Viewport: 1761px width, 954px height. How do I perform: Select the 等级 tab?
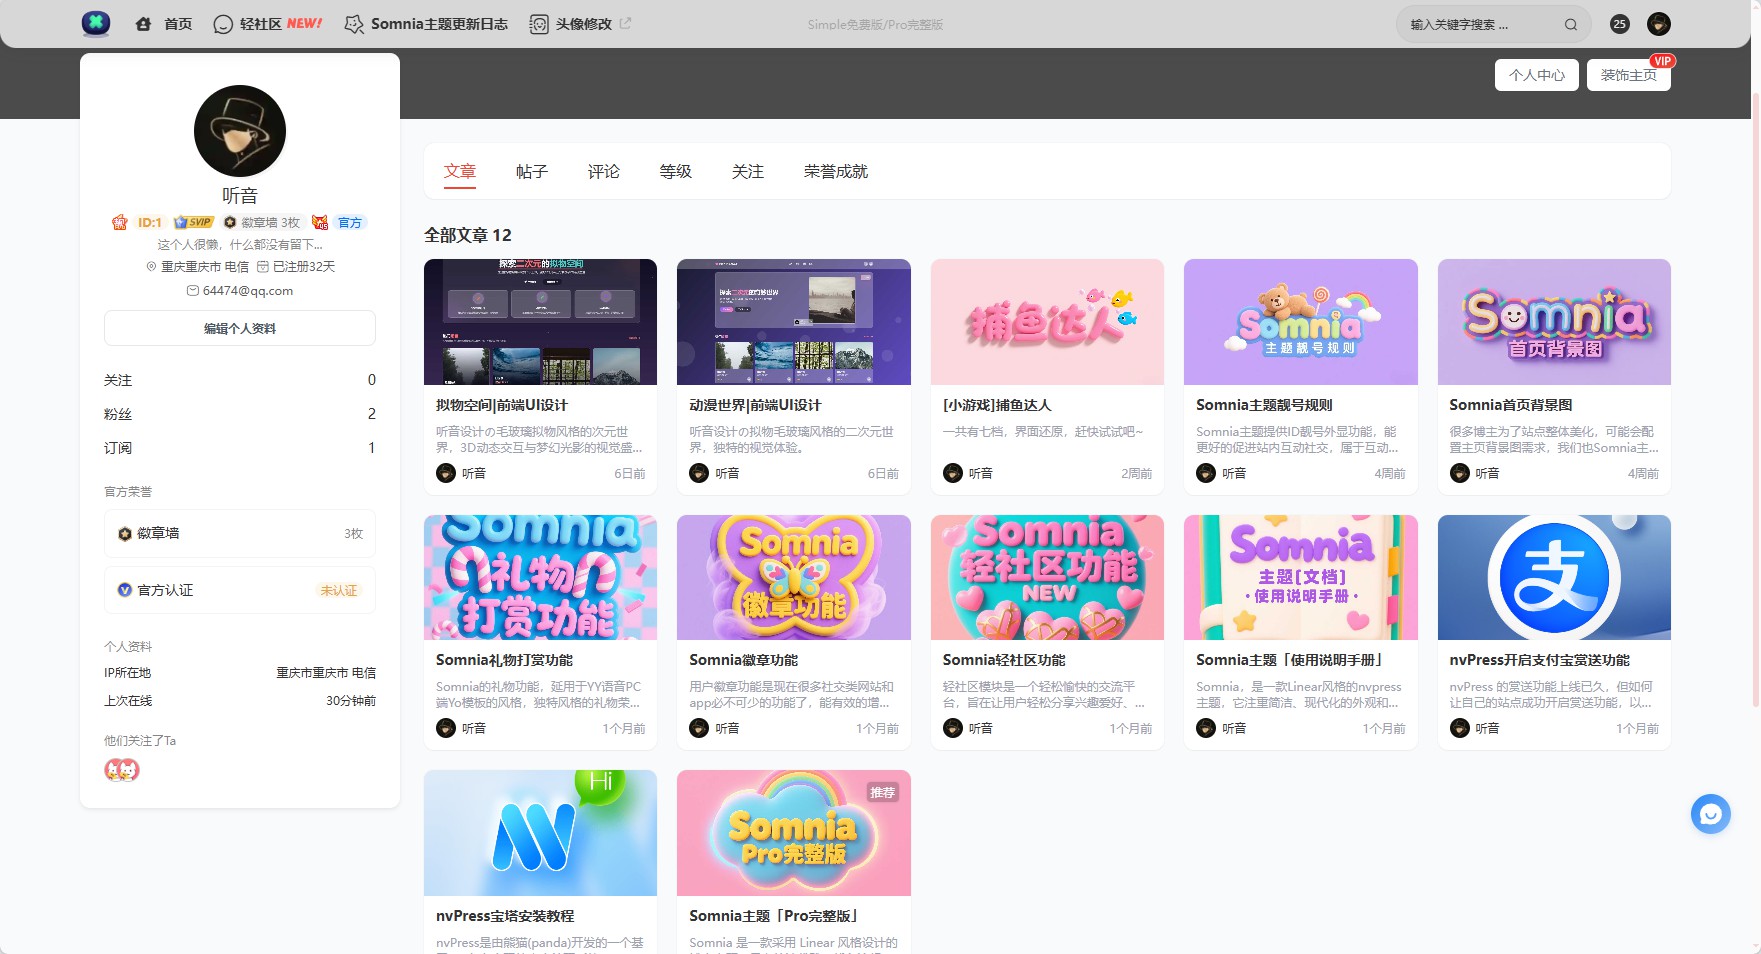pyautogui.click(x=676, y=171)
